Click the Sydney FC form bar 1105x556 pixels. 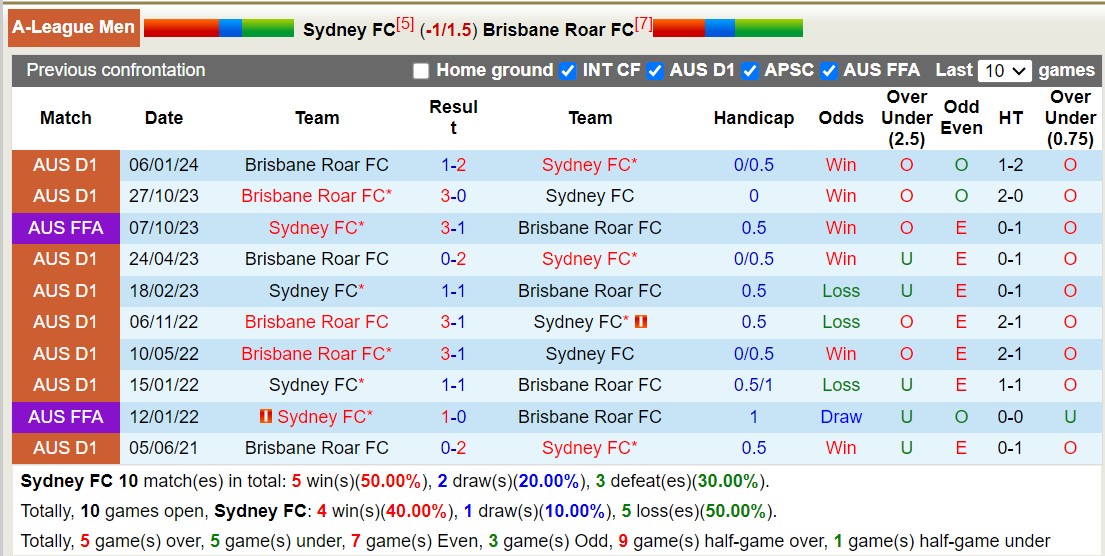point(218,28)
